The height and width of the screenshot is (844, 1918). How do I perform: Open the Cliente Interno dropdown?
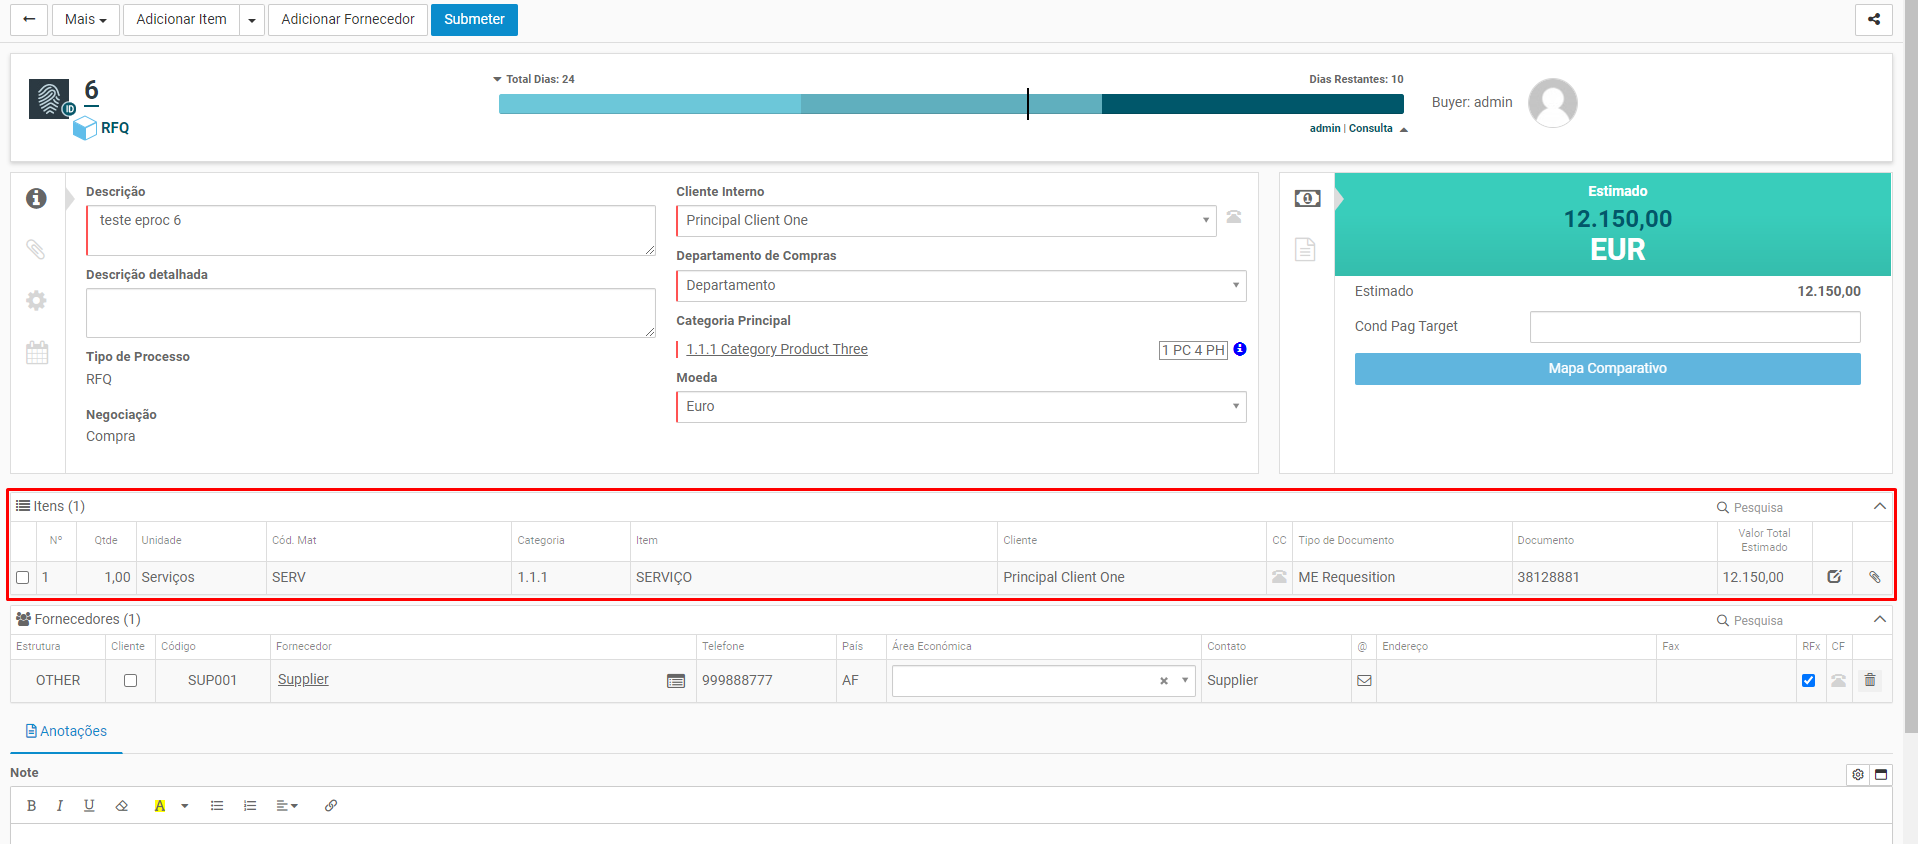tap(946, 221)
